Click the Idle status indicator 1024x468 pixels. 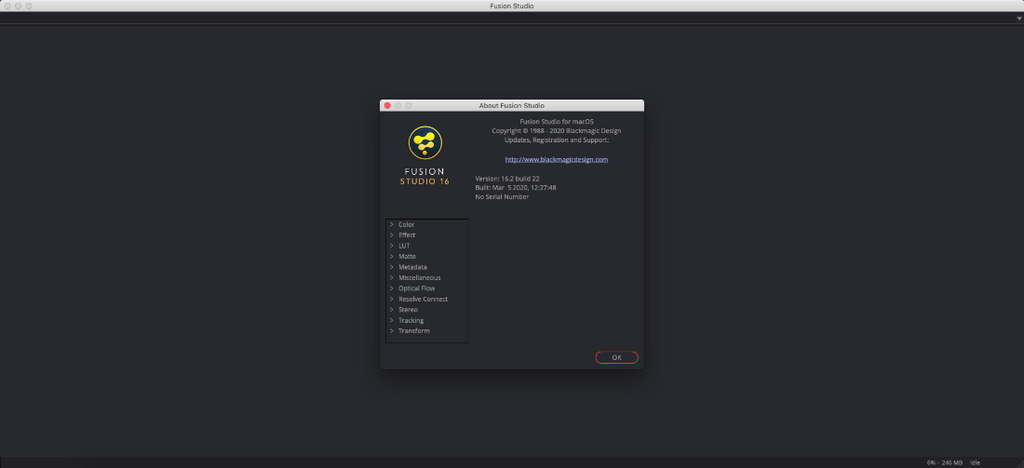click(x=975, y=462)
